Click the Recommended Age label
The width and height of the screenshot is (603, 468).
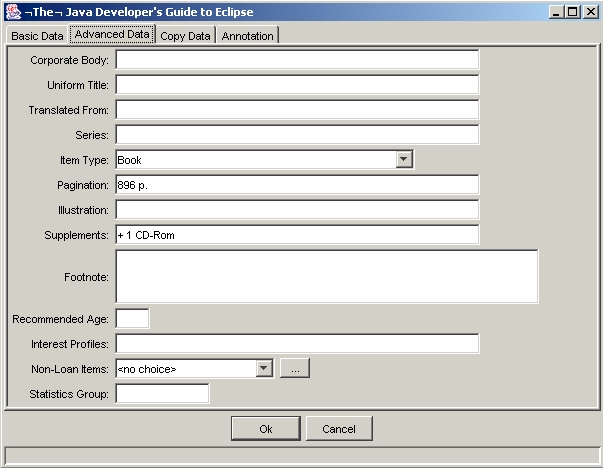click(60, 319)
